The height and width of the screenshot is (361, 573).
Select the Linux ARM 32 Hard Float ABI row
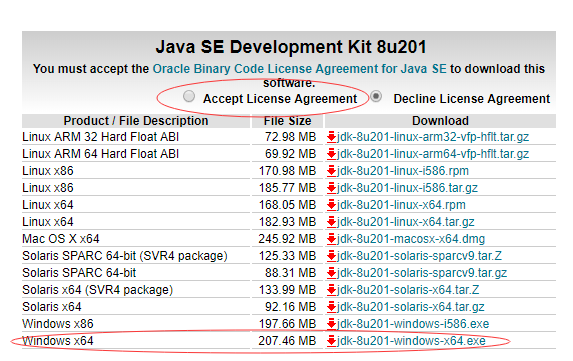[289, 137]
